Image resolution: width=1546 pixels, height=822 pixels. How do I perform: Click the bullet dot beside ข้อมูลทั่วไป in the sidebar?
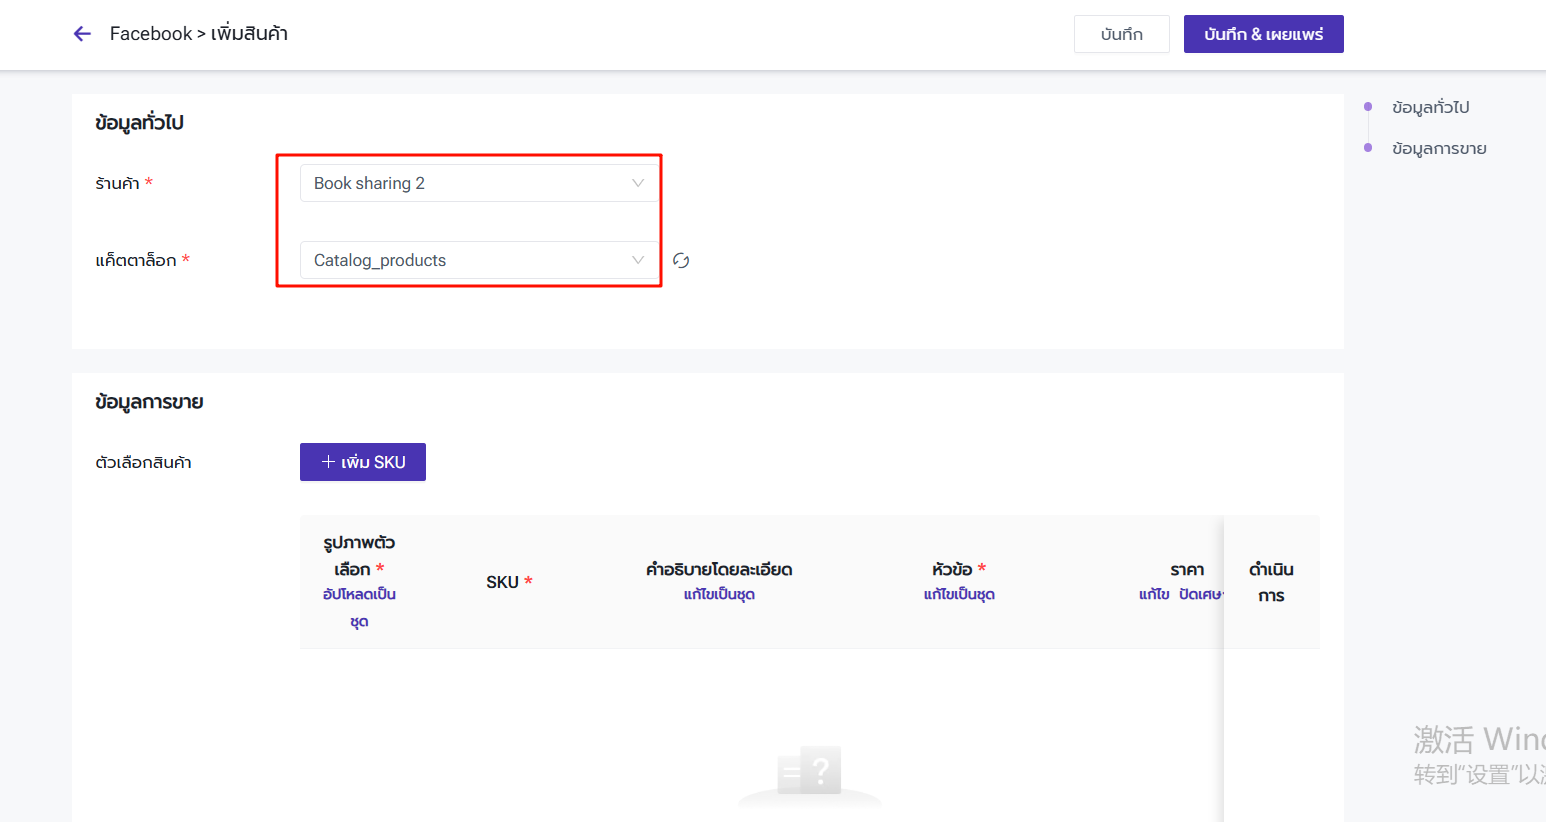pyautogui.click(x=1368, y=107)
